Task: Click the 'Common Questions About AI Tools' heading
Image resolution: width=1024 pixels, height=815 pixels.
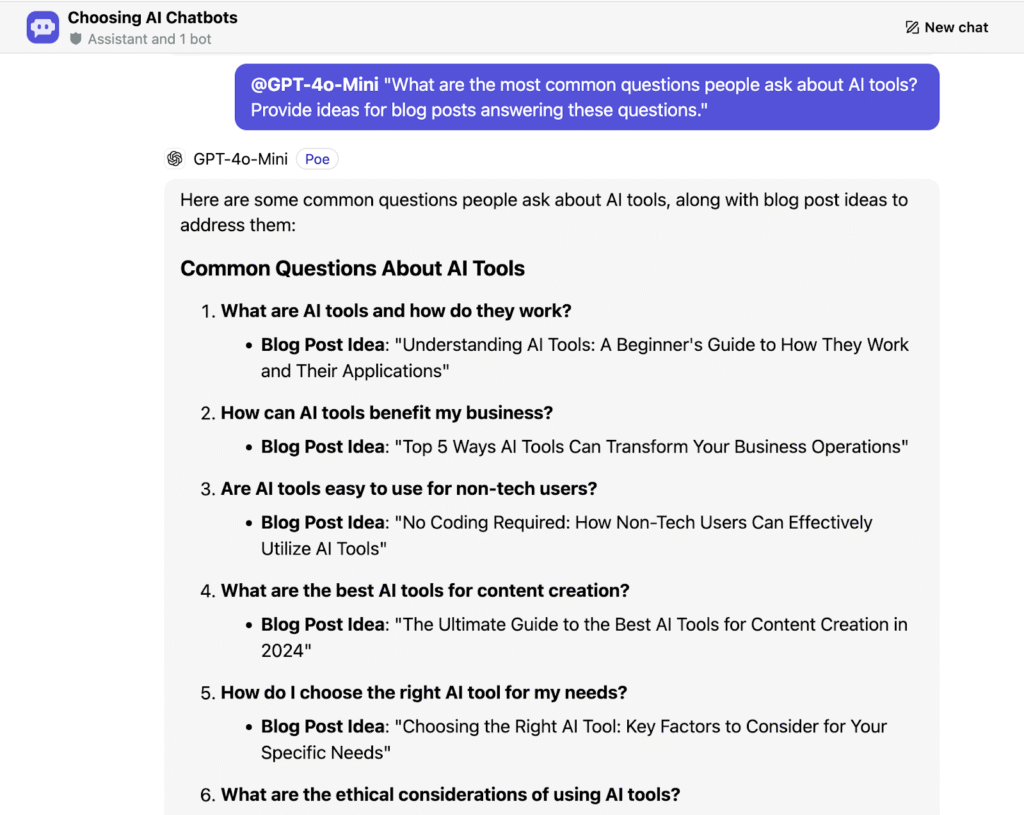Action: pos(353,268)
